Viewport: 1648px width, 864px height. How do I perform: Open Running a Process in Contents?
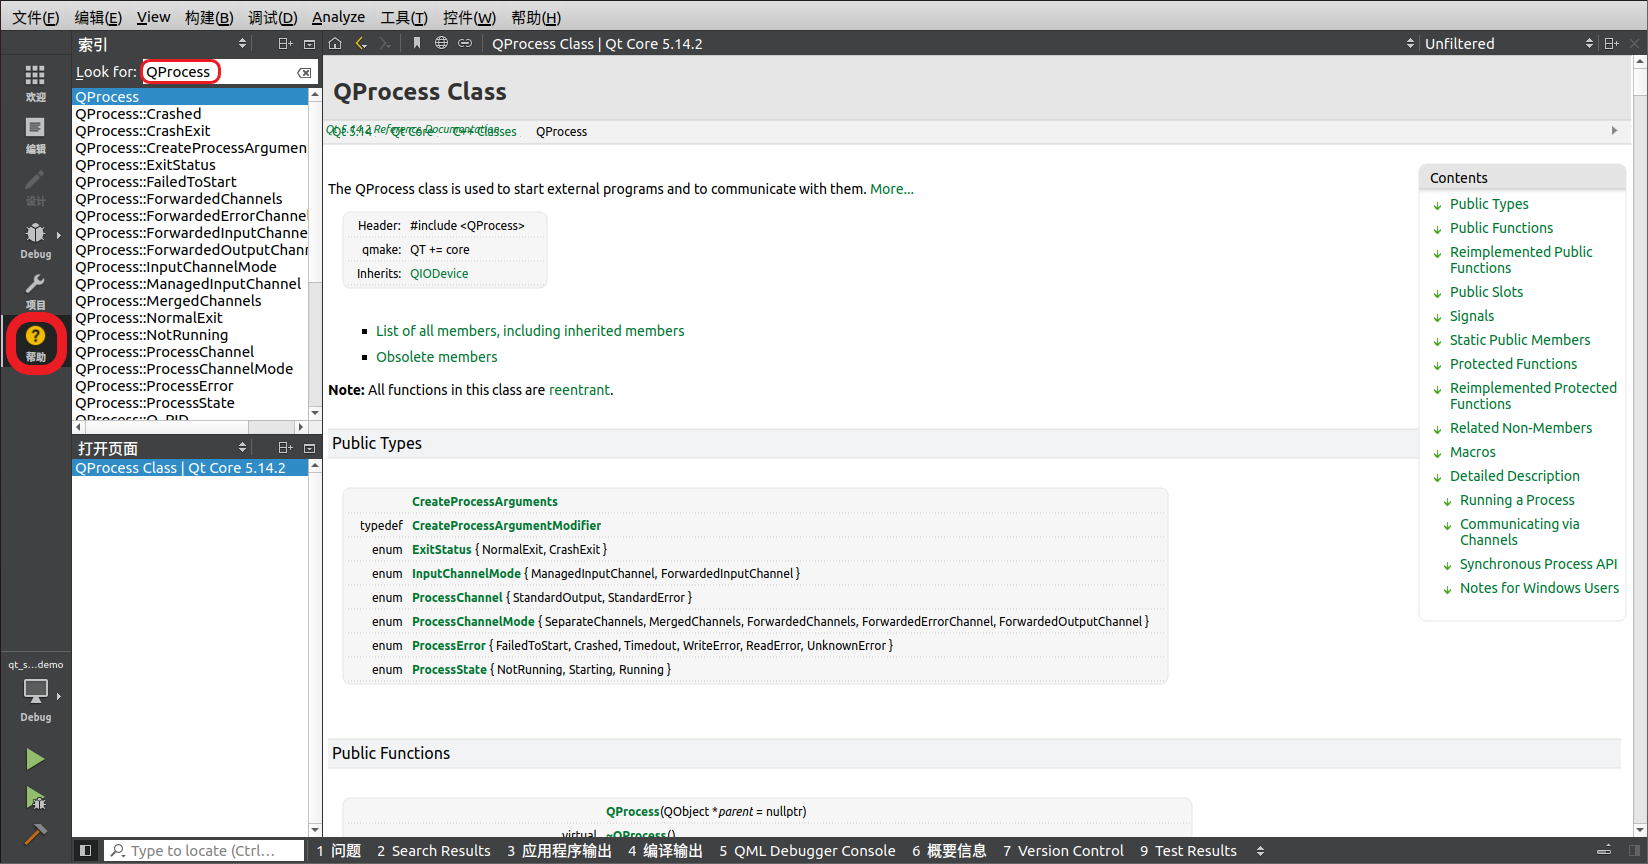(1516, 500)
